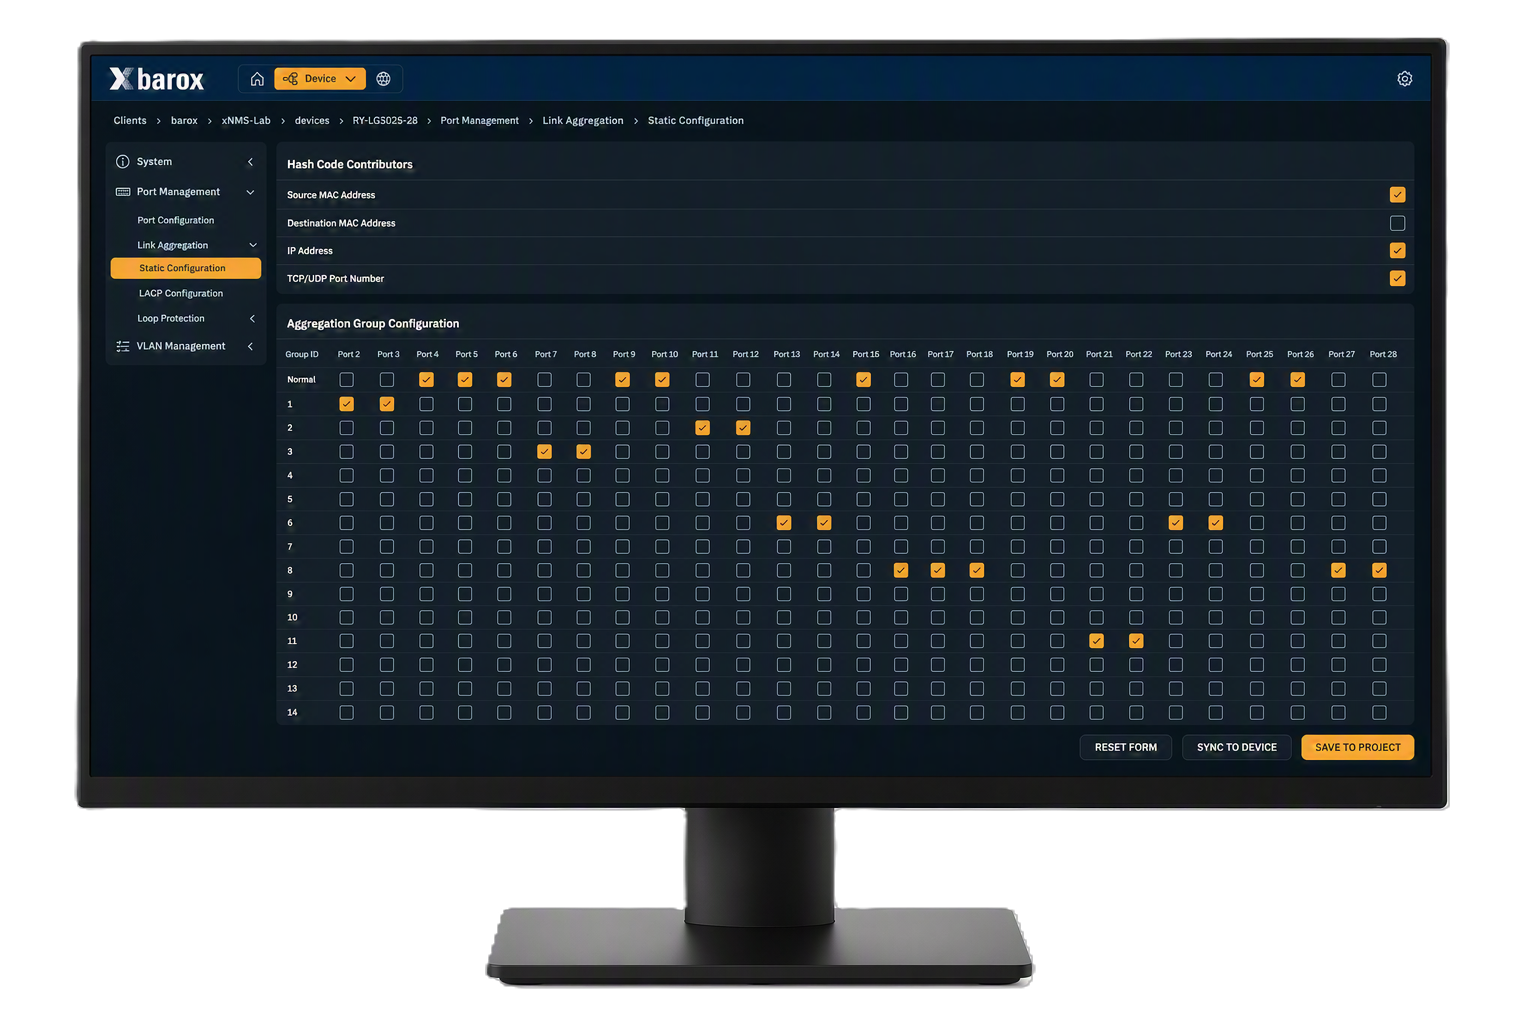Open LACP Configuration menu item
The width and height of the screenshot is (1536, 1024).
pyautogui.click(x=181, y=294)
